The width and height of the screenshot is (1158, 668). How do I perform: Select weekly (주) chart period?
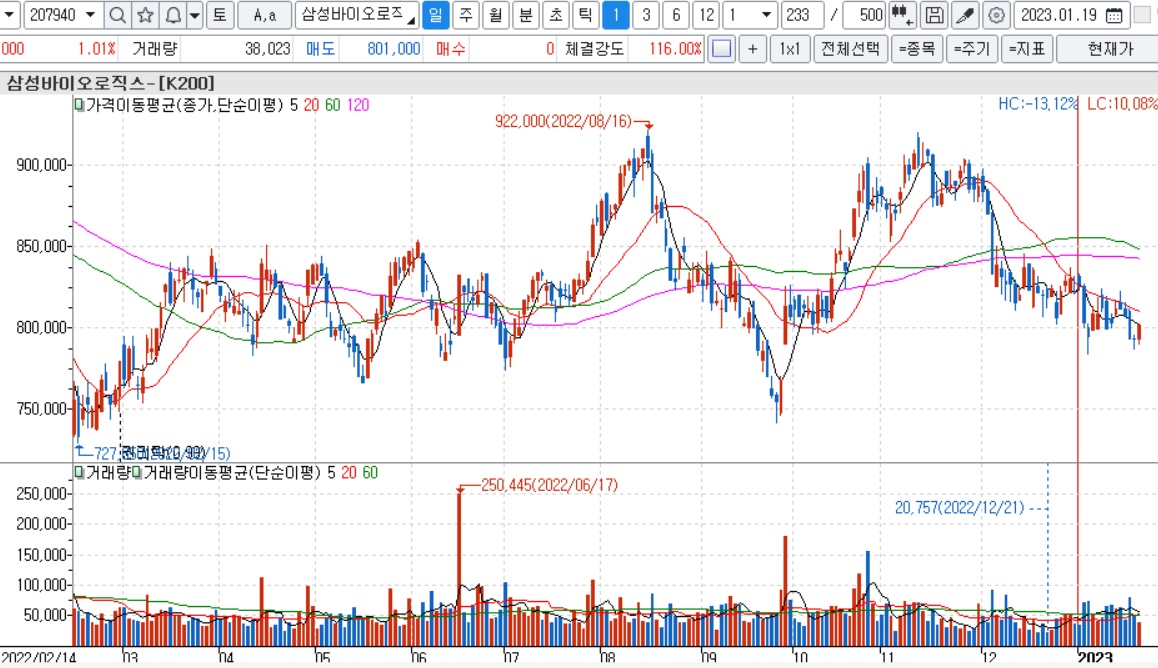pyautogui.click(x=465, y=15)
